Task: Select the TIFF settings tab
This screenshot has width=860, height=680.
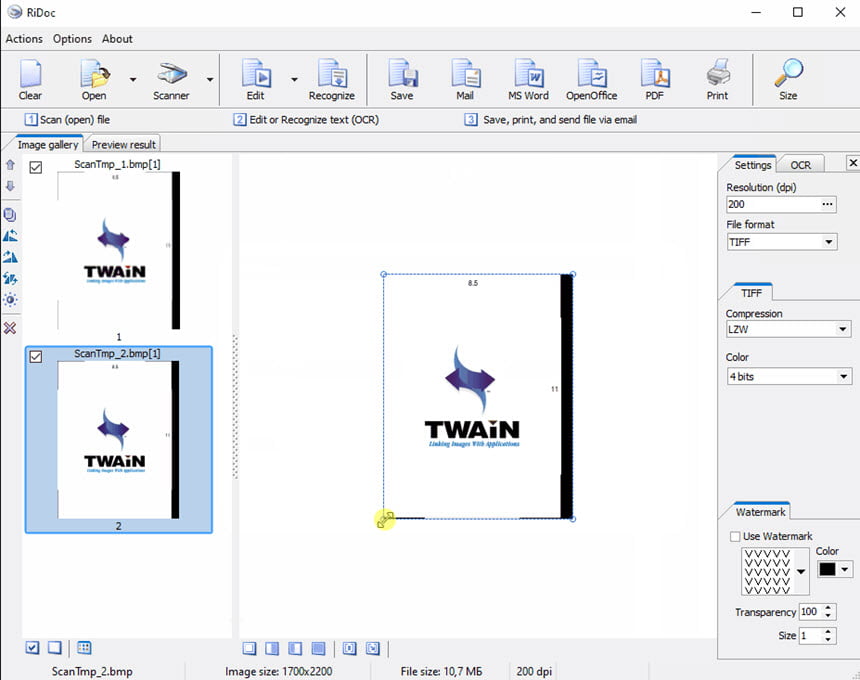Action: point(751,293)
